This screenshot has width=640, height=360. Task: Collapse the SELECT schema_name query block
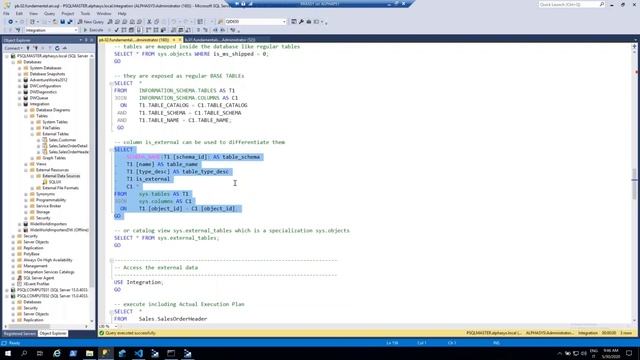111,150
